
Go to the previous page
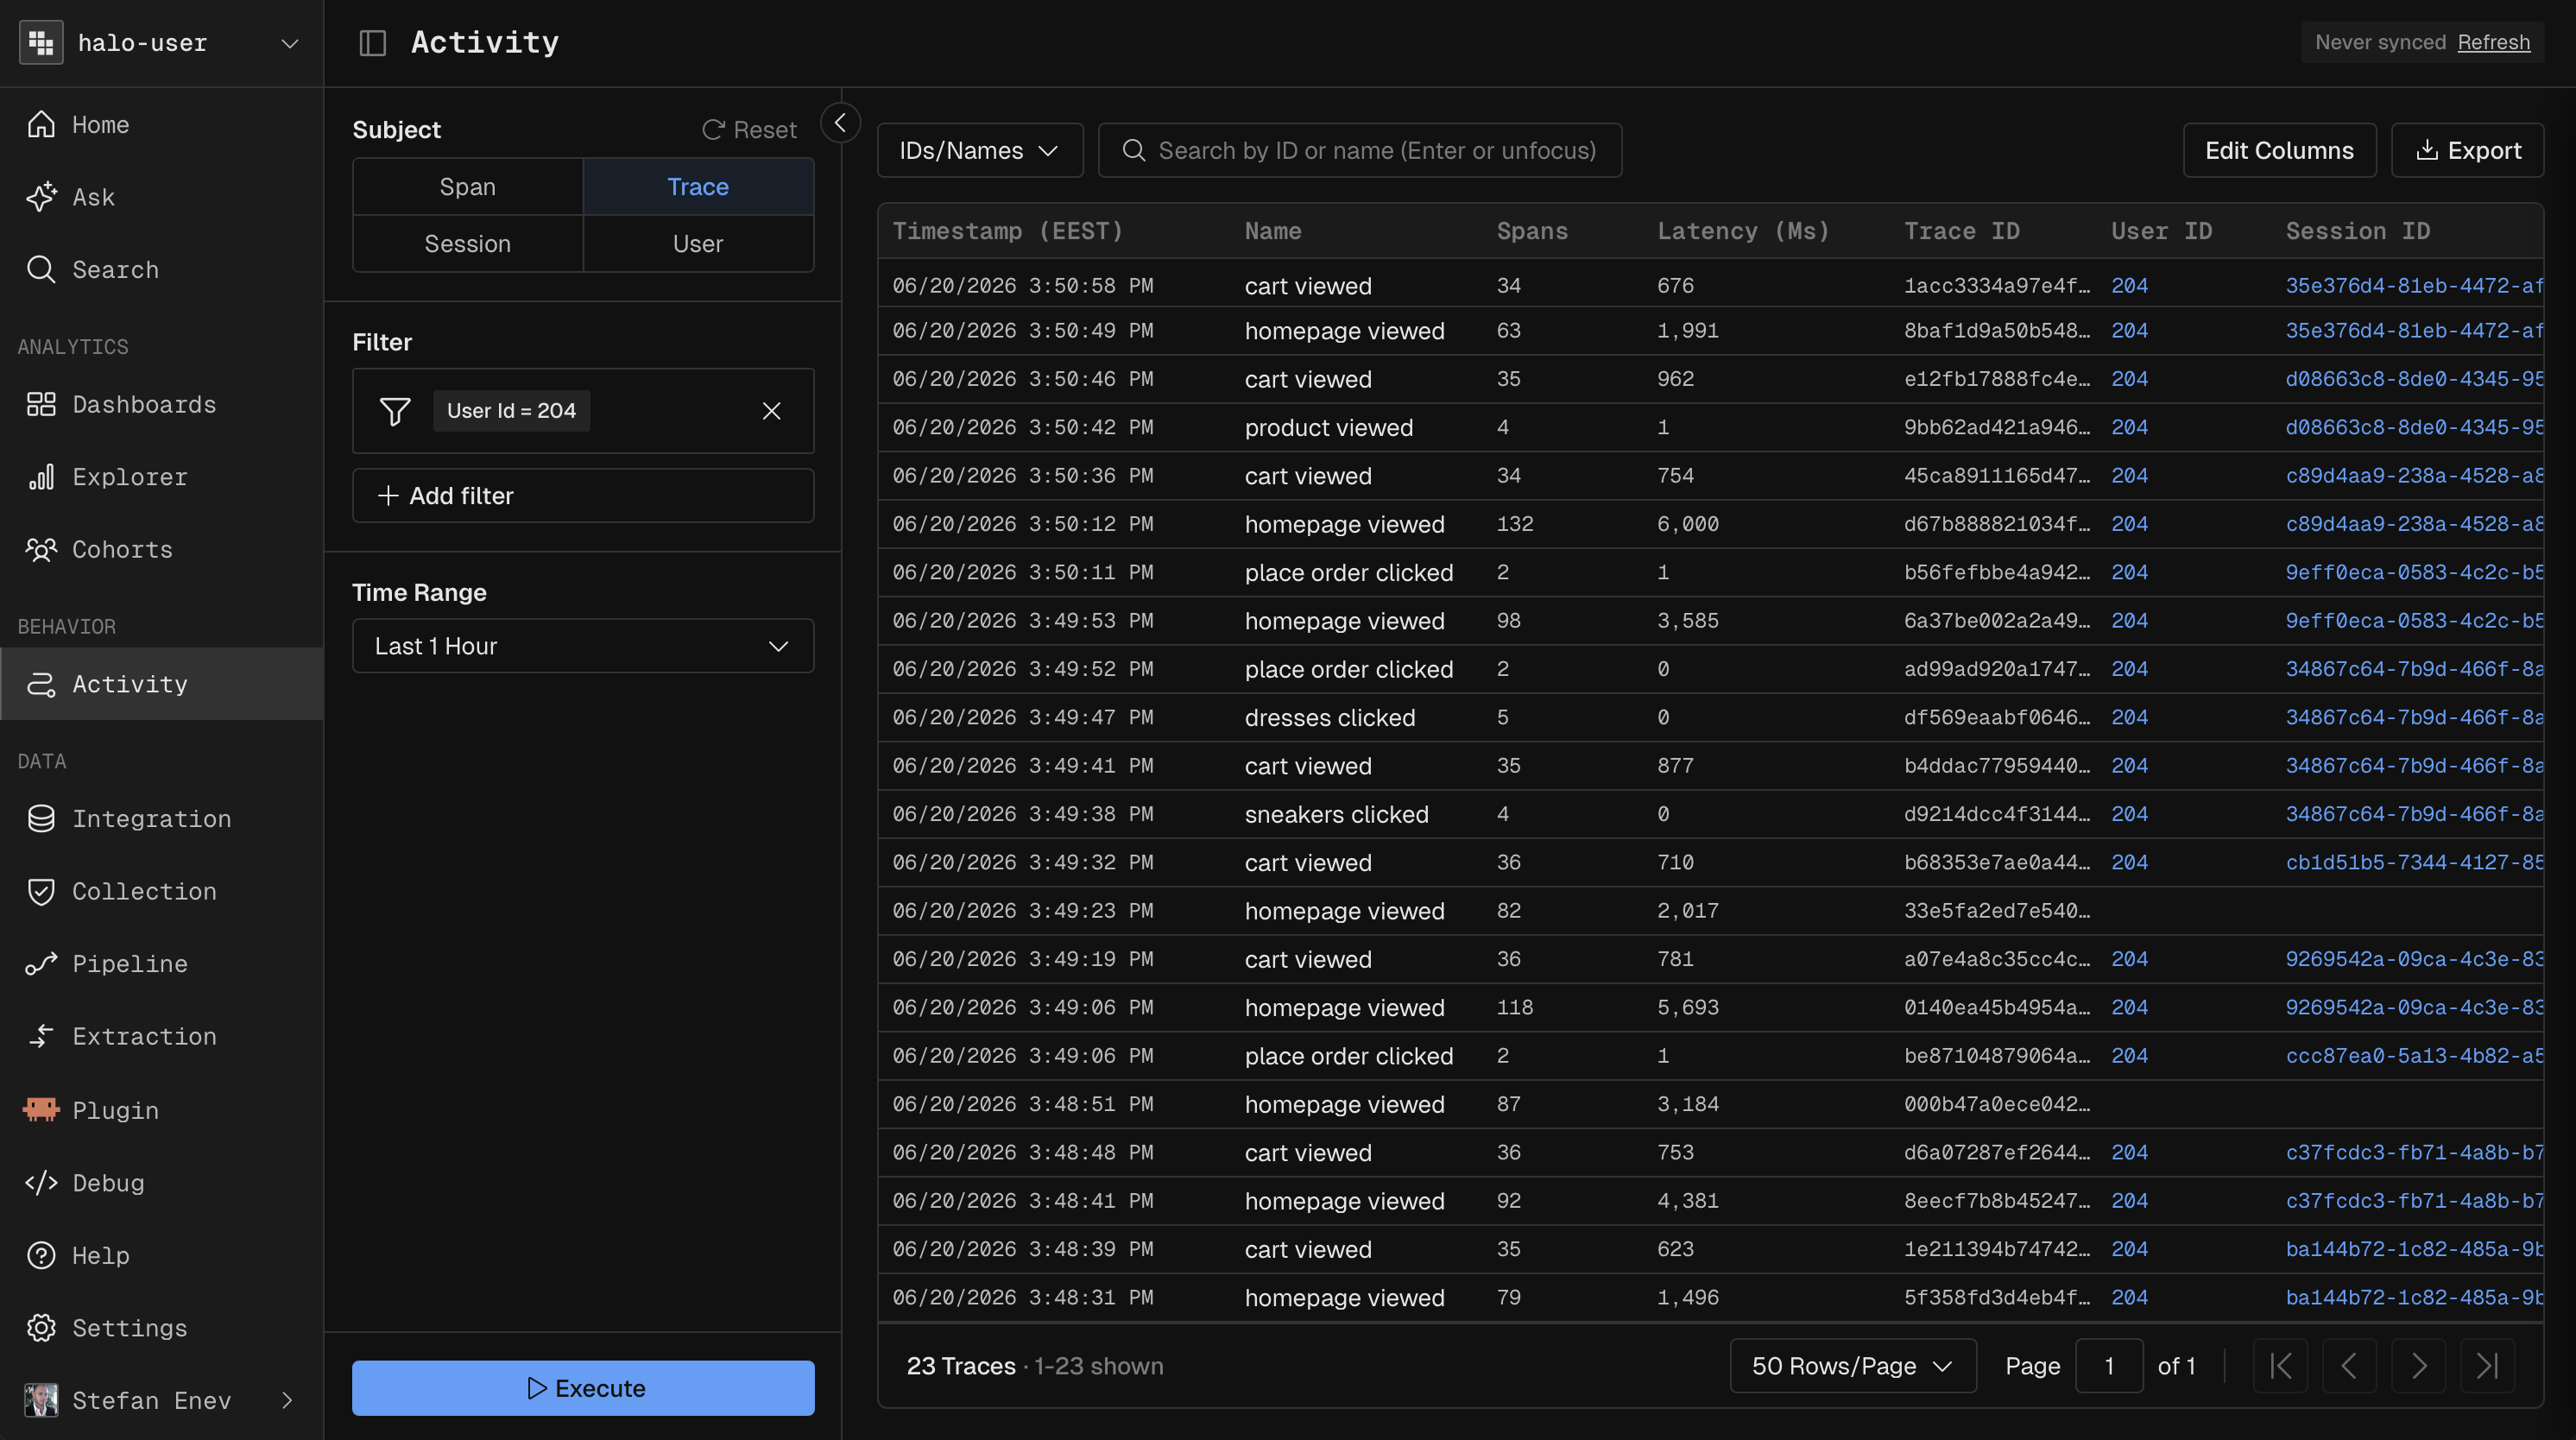click(2349, 1366)
